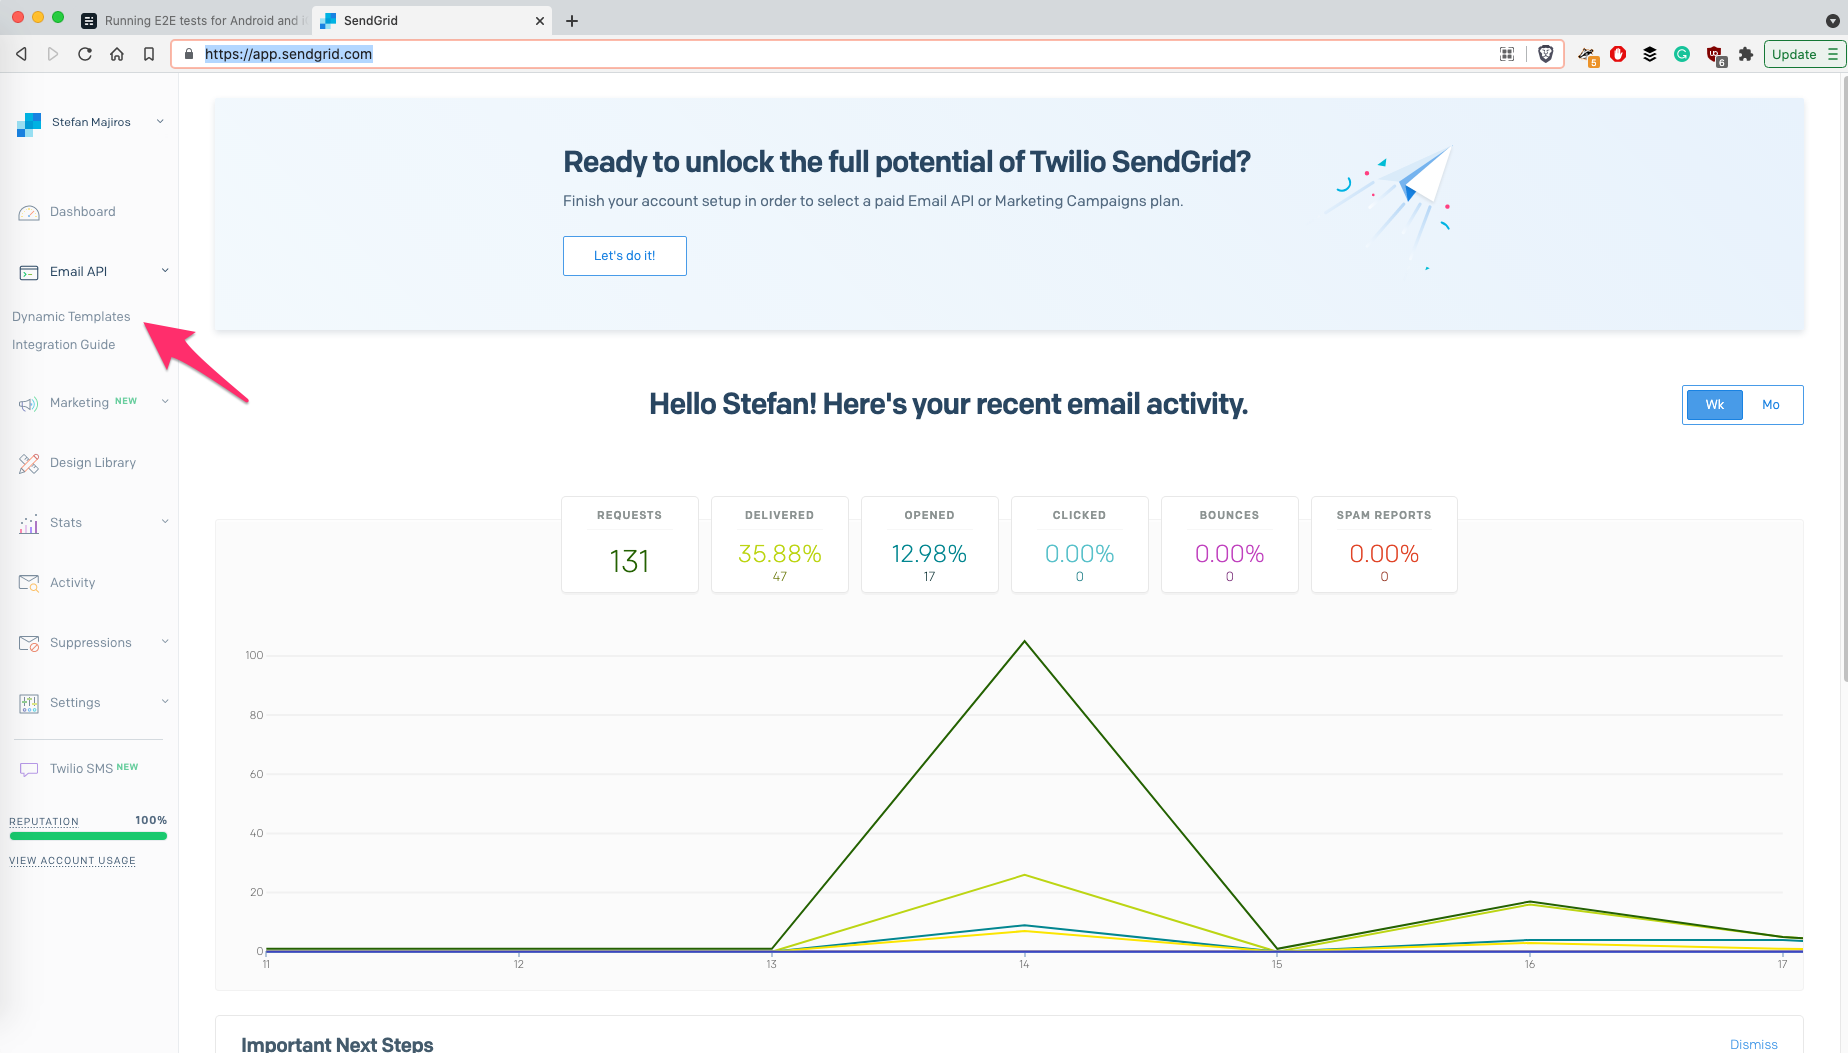This screenshot has width=1848, height=1053.
Task: Click the OPENED 12.98% stat card
Action: click(930, 545)
